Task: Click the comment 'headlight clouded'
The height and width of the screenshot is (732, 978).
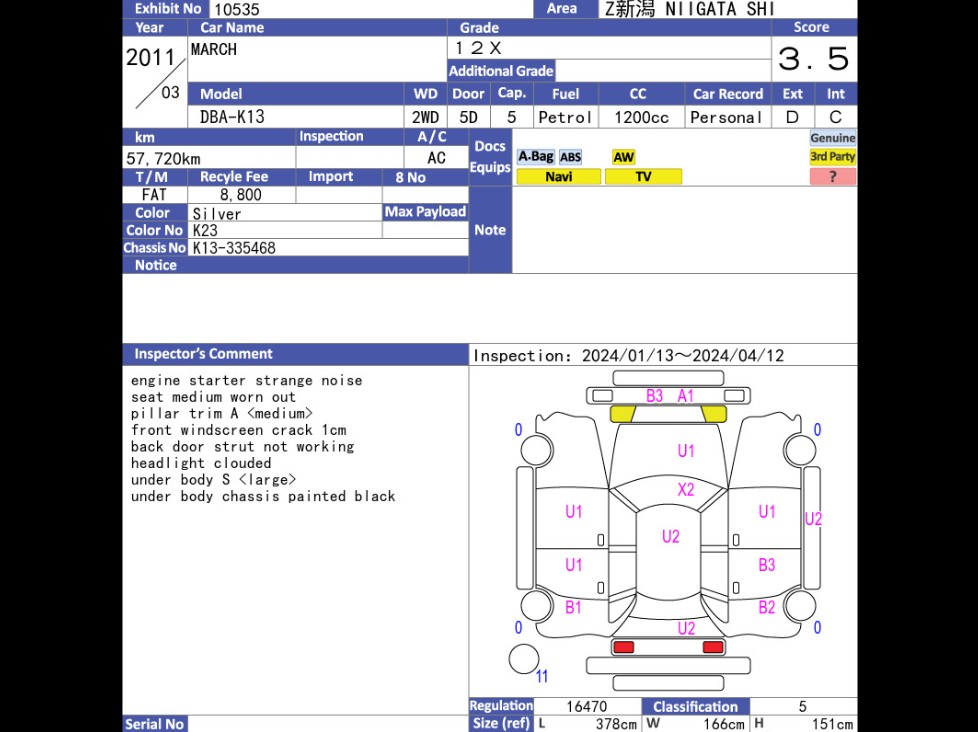Action: [201, 463]
